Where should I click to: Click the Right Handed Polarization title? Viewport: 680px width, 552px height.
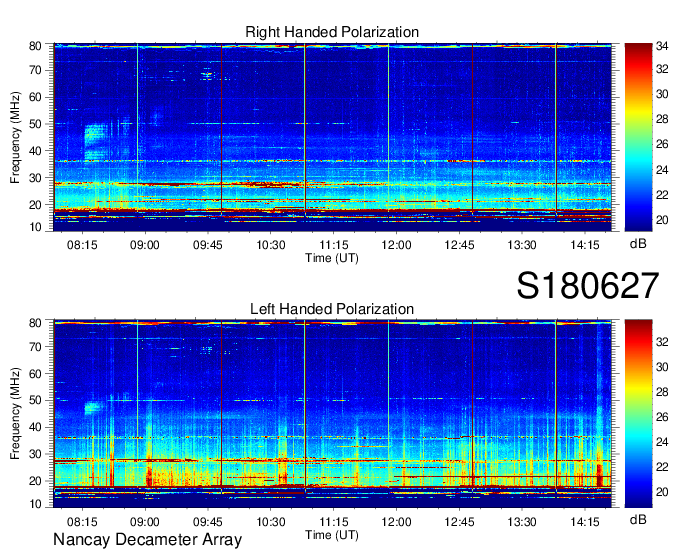point(332,32)
